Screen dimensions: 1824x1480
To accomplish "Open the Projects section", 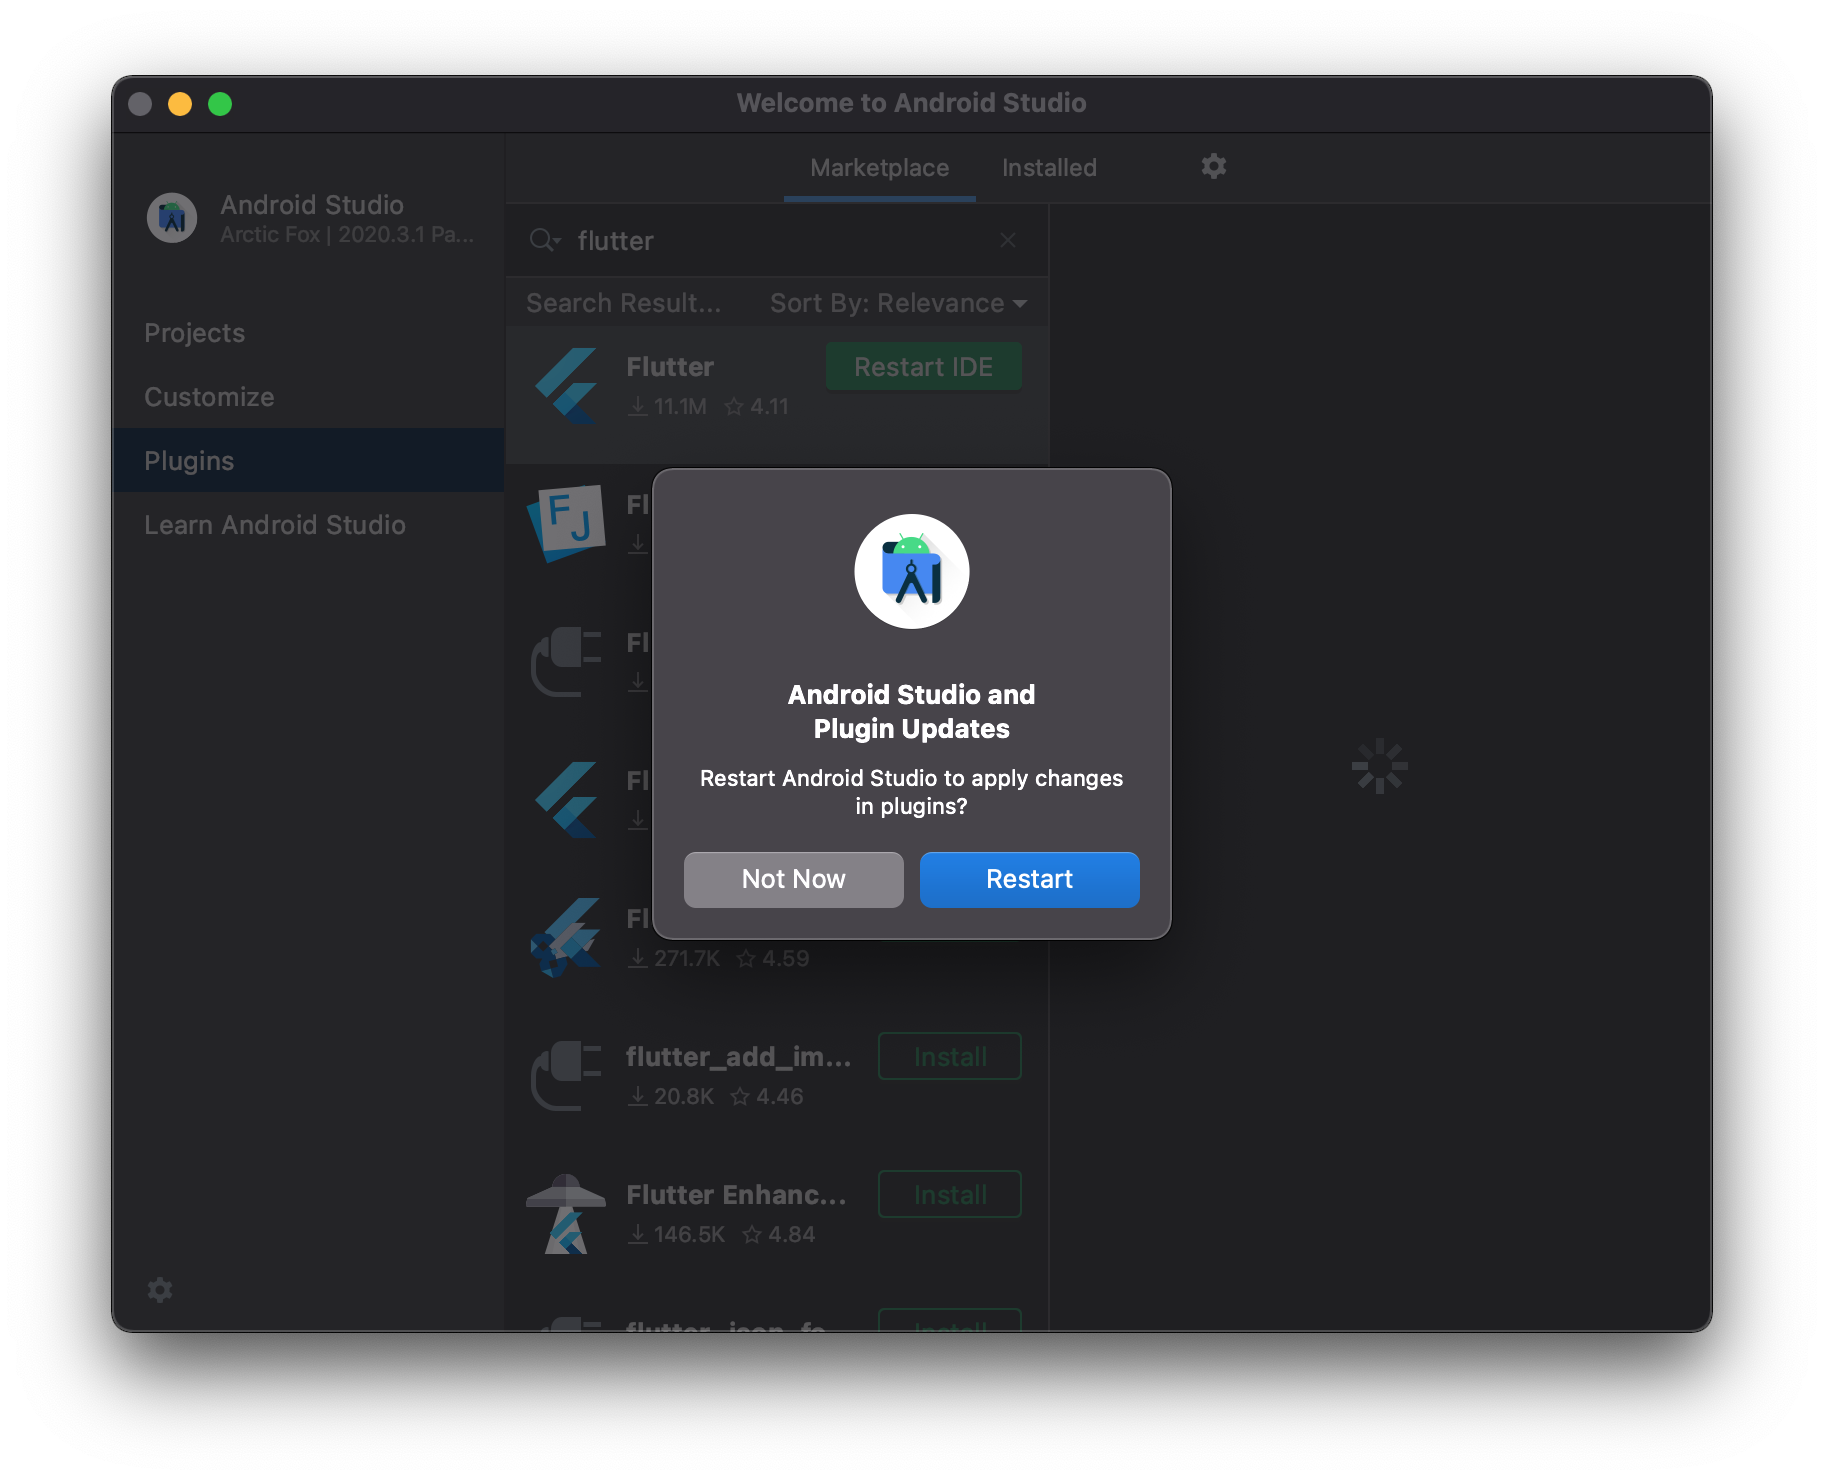I will click(308, 333).
